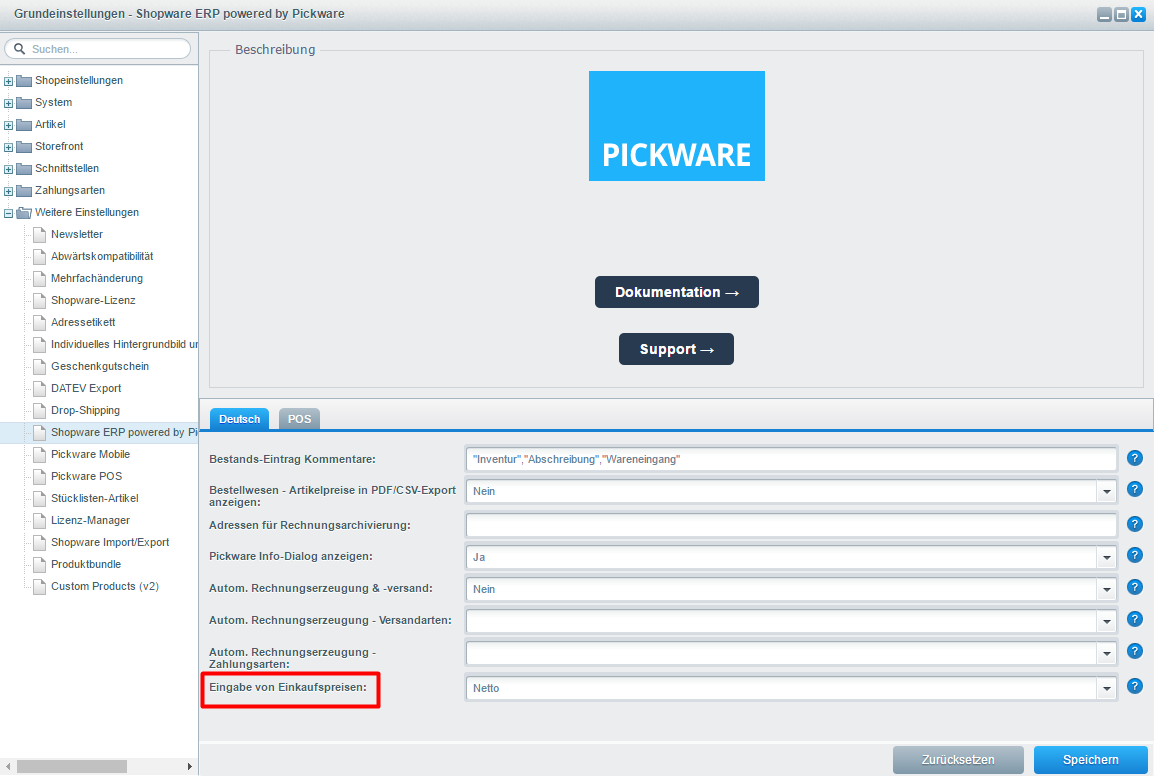Click the sidebar scrollbar right arrow

point(190,766)
